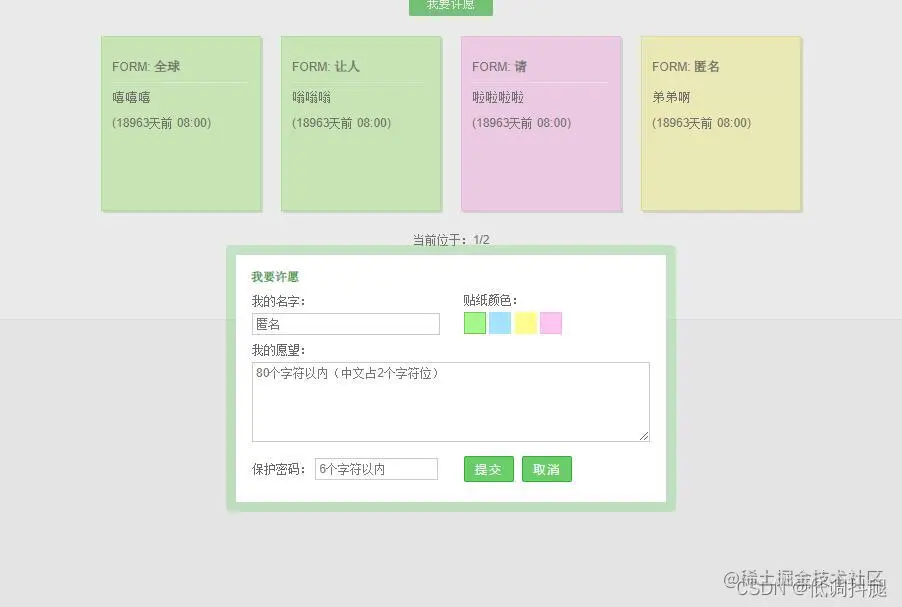Screen dimensions: 902x607
Task: Select the blue sticker color swatch
Action: click(499, 322)
